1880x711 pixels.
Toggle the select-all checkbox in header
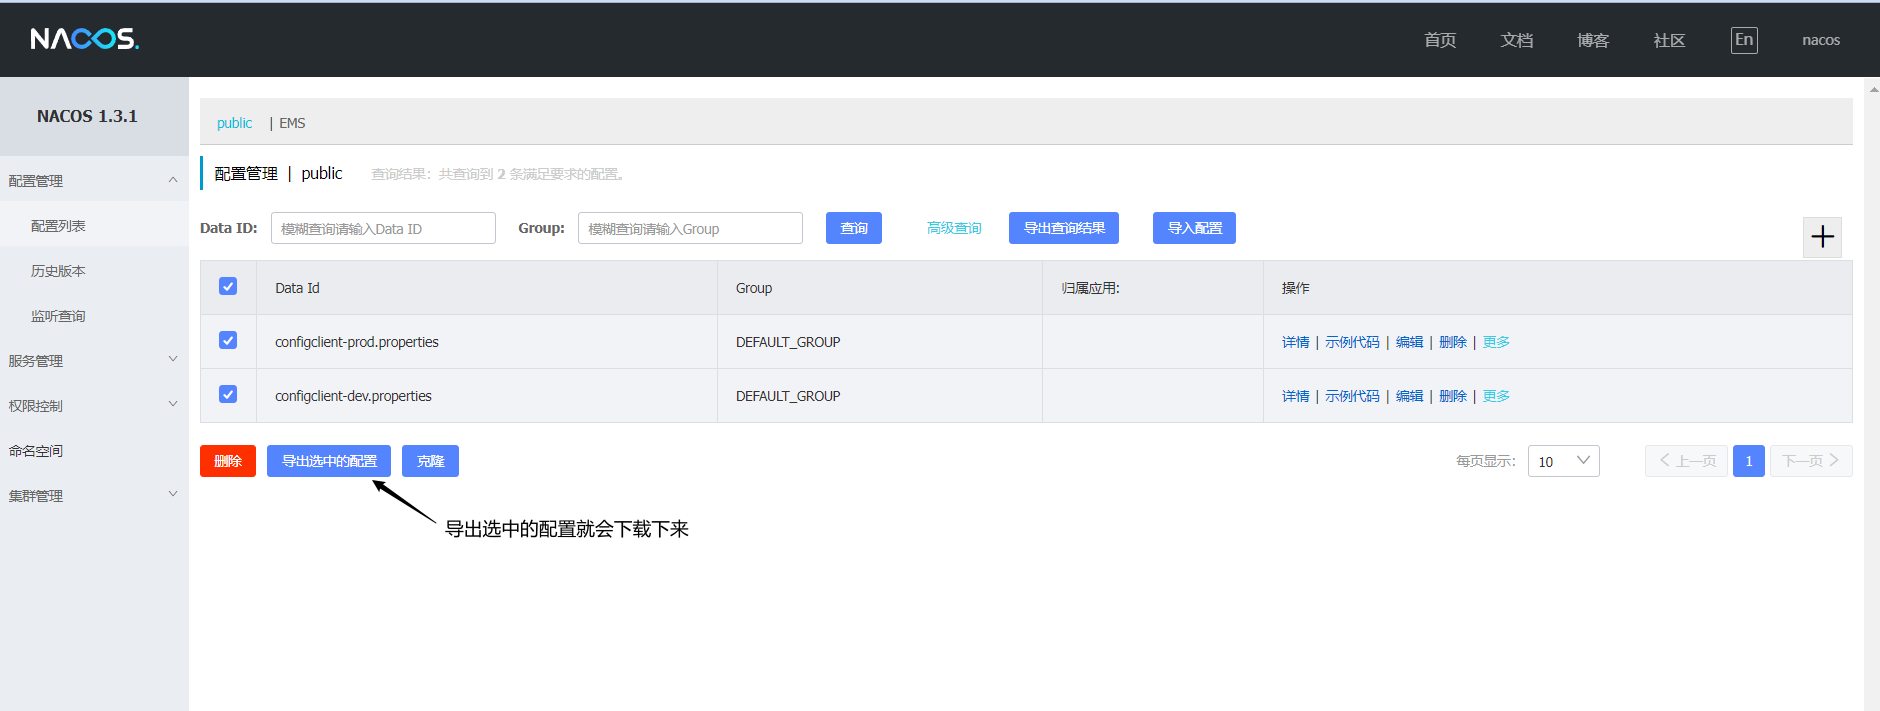click(228, 286)
